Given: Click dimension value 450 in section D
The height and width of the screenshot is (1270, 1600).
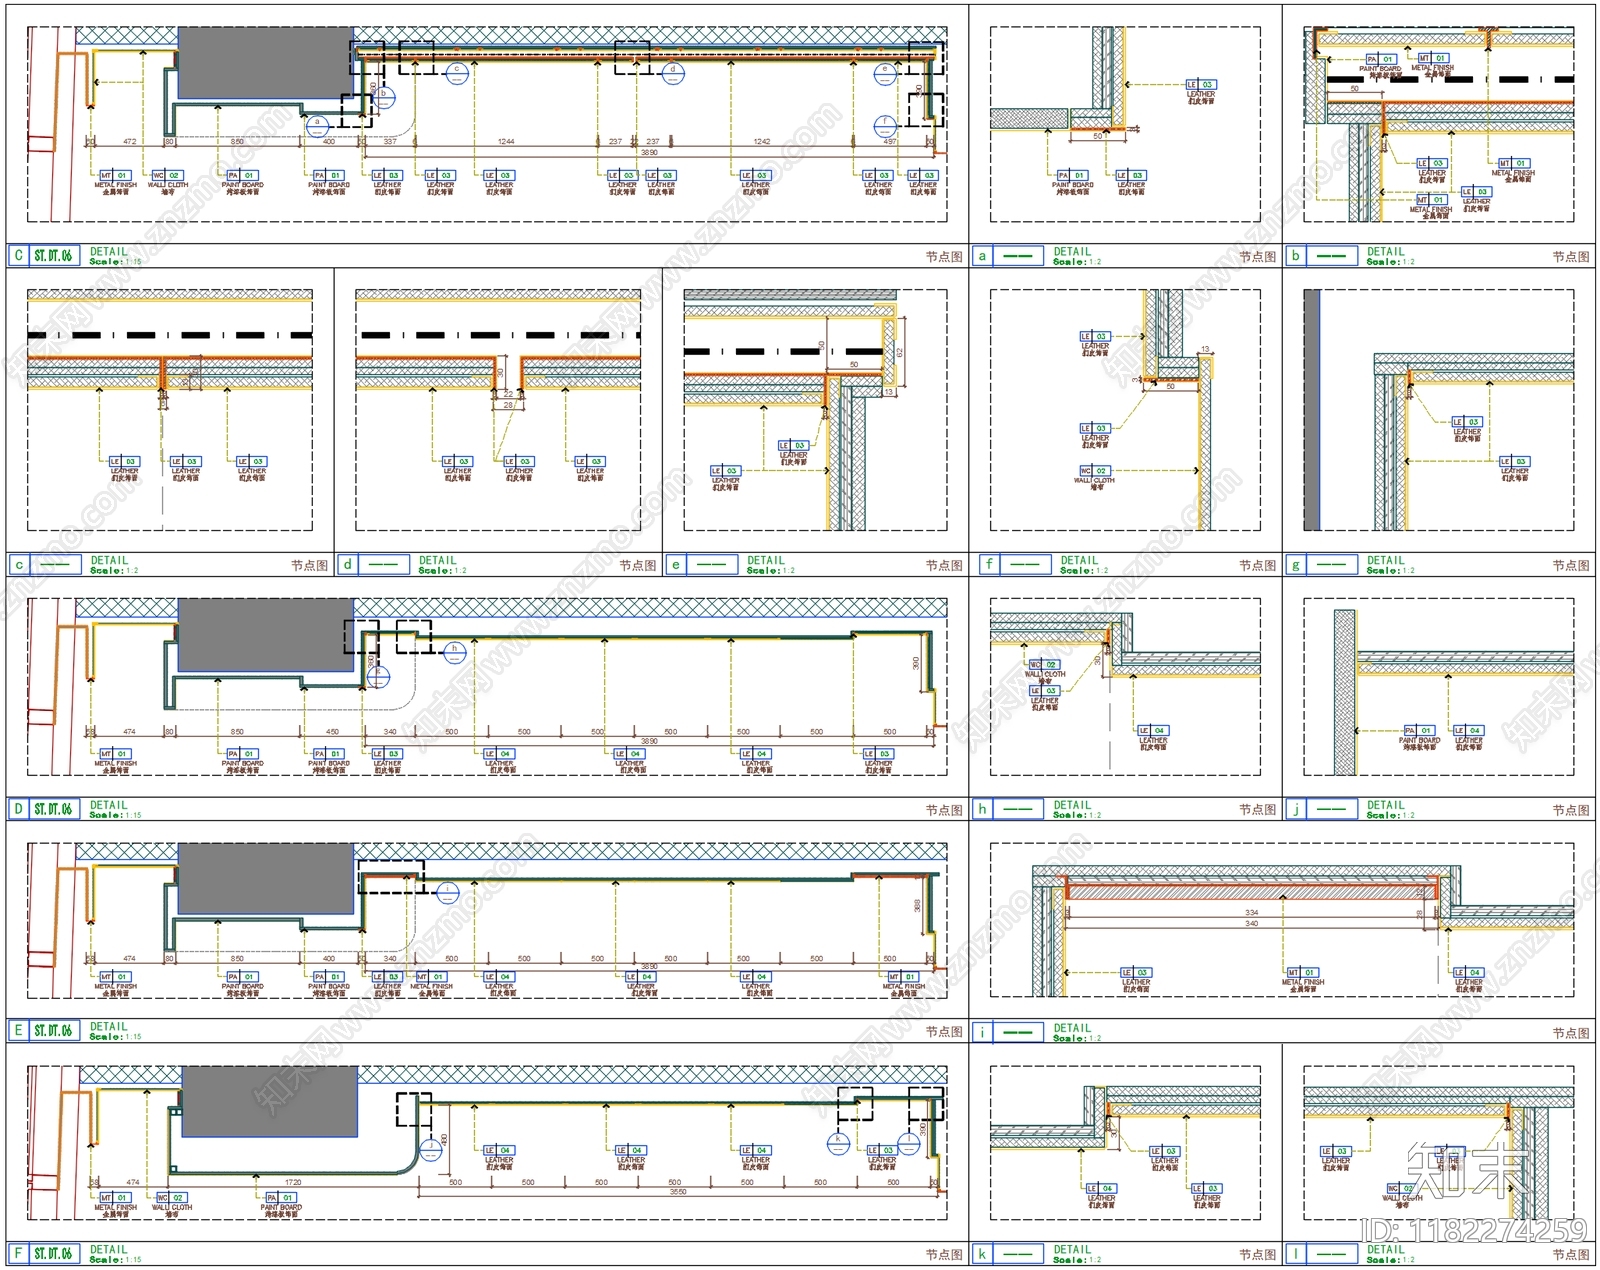Looking at the screenshot, I should point(333,732).
